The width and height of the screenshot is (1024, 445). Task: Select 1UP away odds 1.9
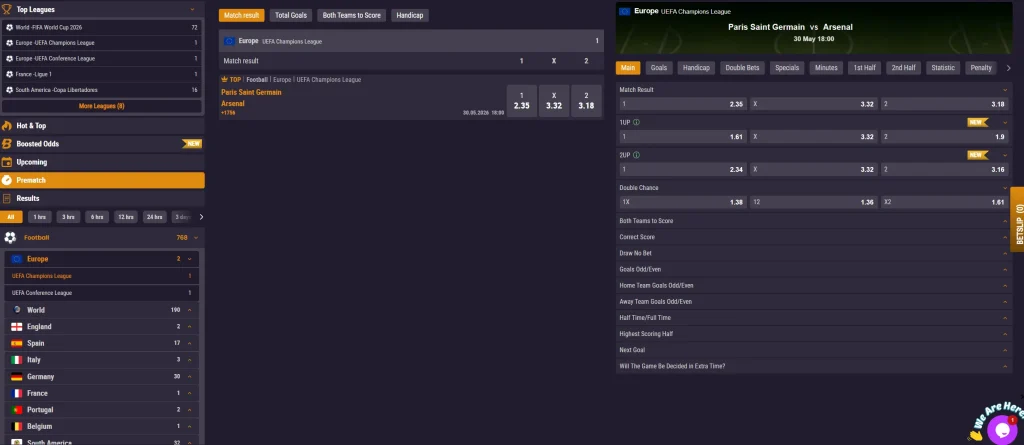(944, 137)
